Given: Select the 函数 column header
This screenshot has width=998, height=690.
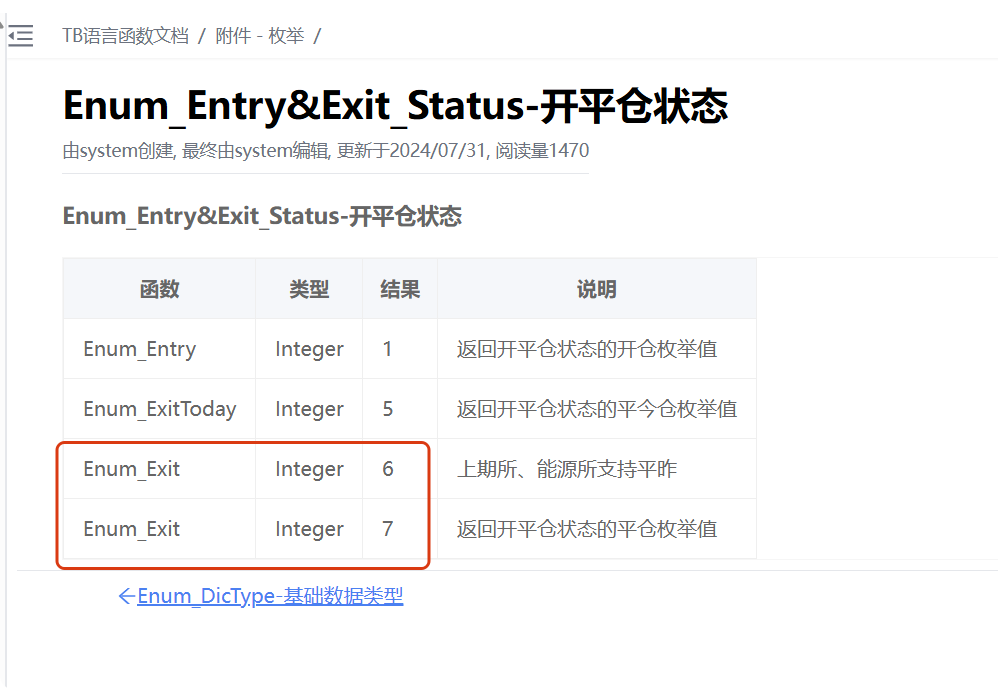Looking at the screenshot, I should [159, 289].
